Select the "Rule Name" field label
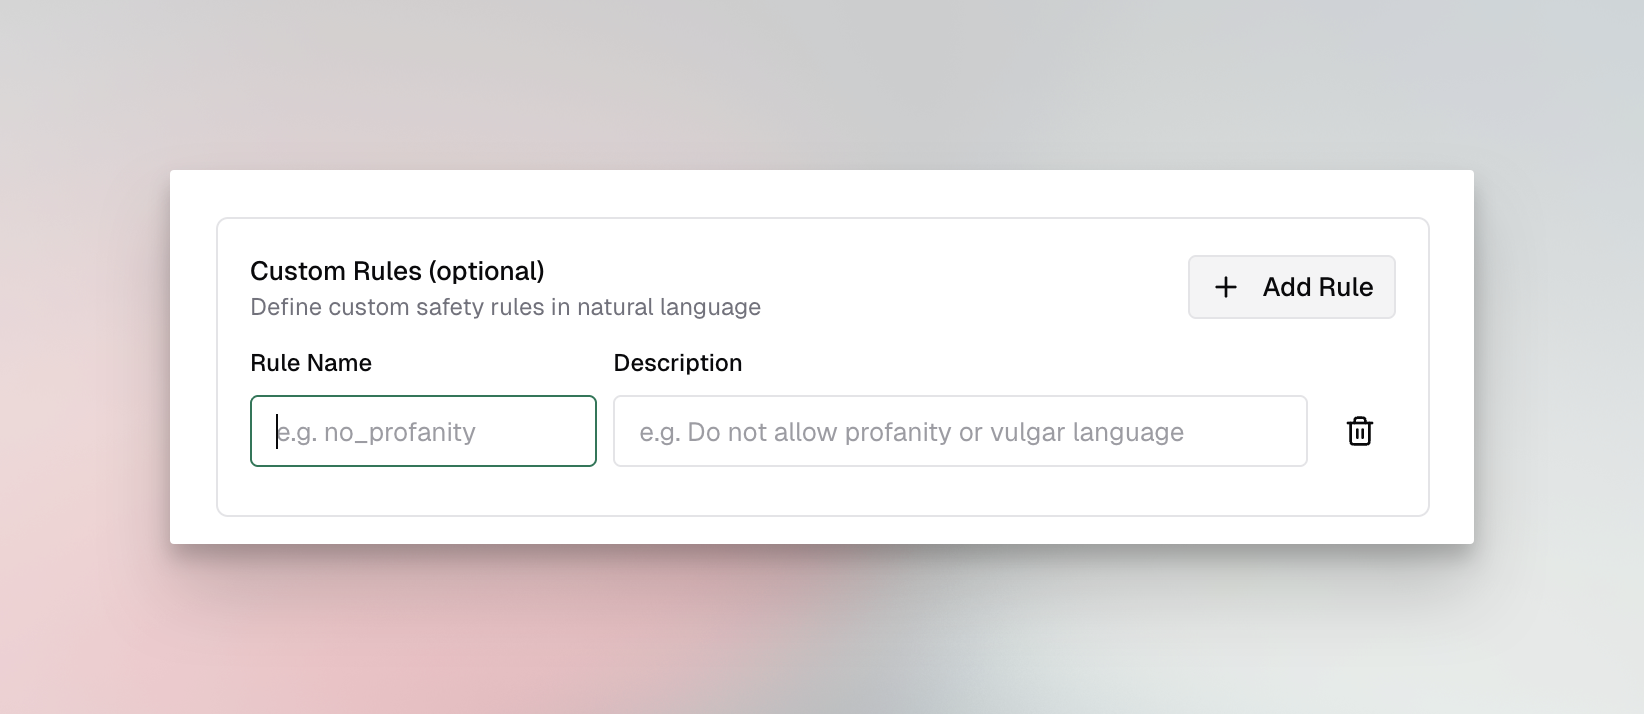1644x714 pixels. 311,363
